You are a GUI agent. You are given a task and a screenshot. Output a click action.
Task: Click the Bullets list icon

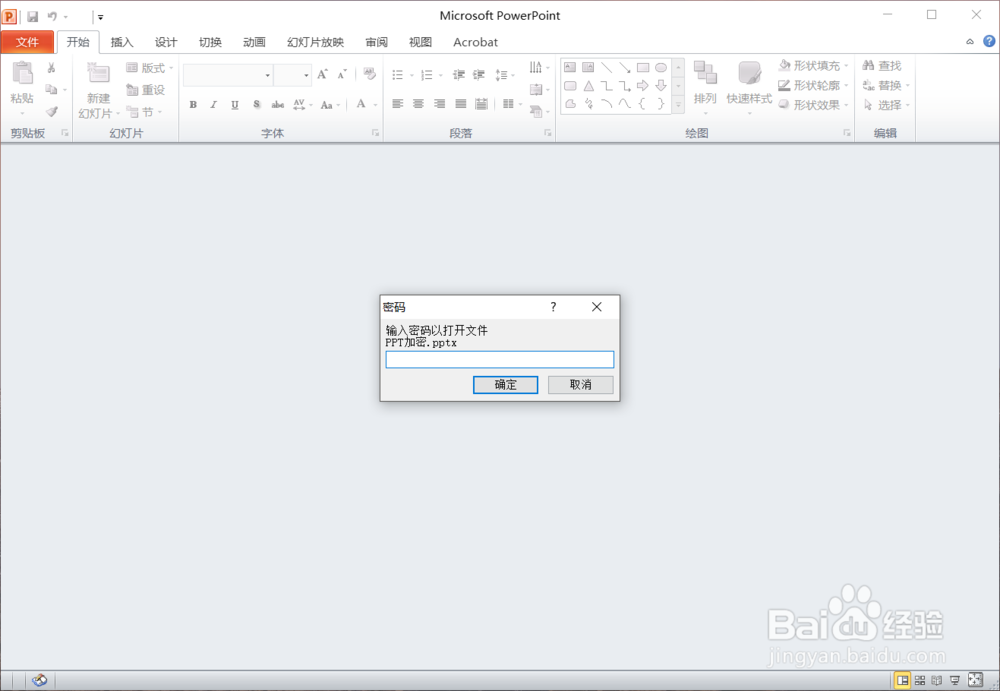(x=397, y=75)
